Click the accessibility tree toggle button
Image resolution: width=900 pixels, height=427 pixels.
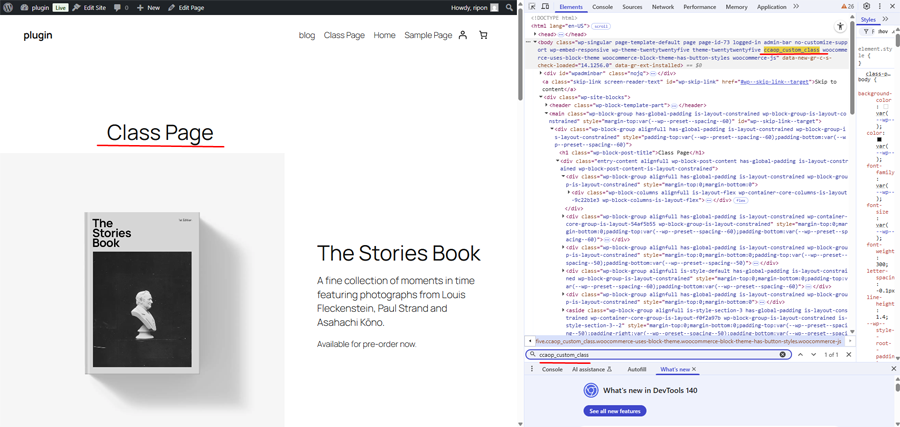click(x=840, y=26)
